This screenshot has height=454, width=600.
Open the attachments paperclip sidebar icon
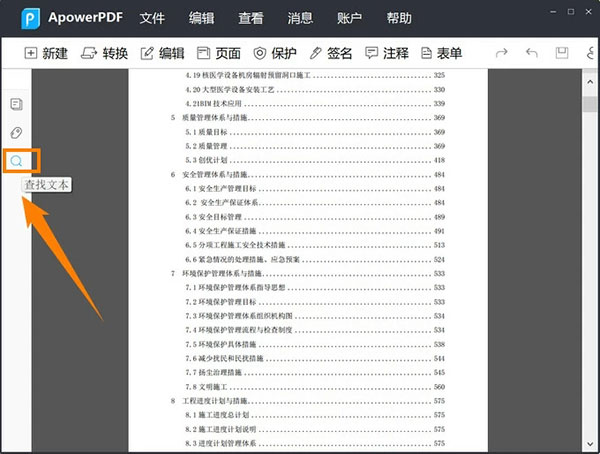point(16,133)
